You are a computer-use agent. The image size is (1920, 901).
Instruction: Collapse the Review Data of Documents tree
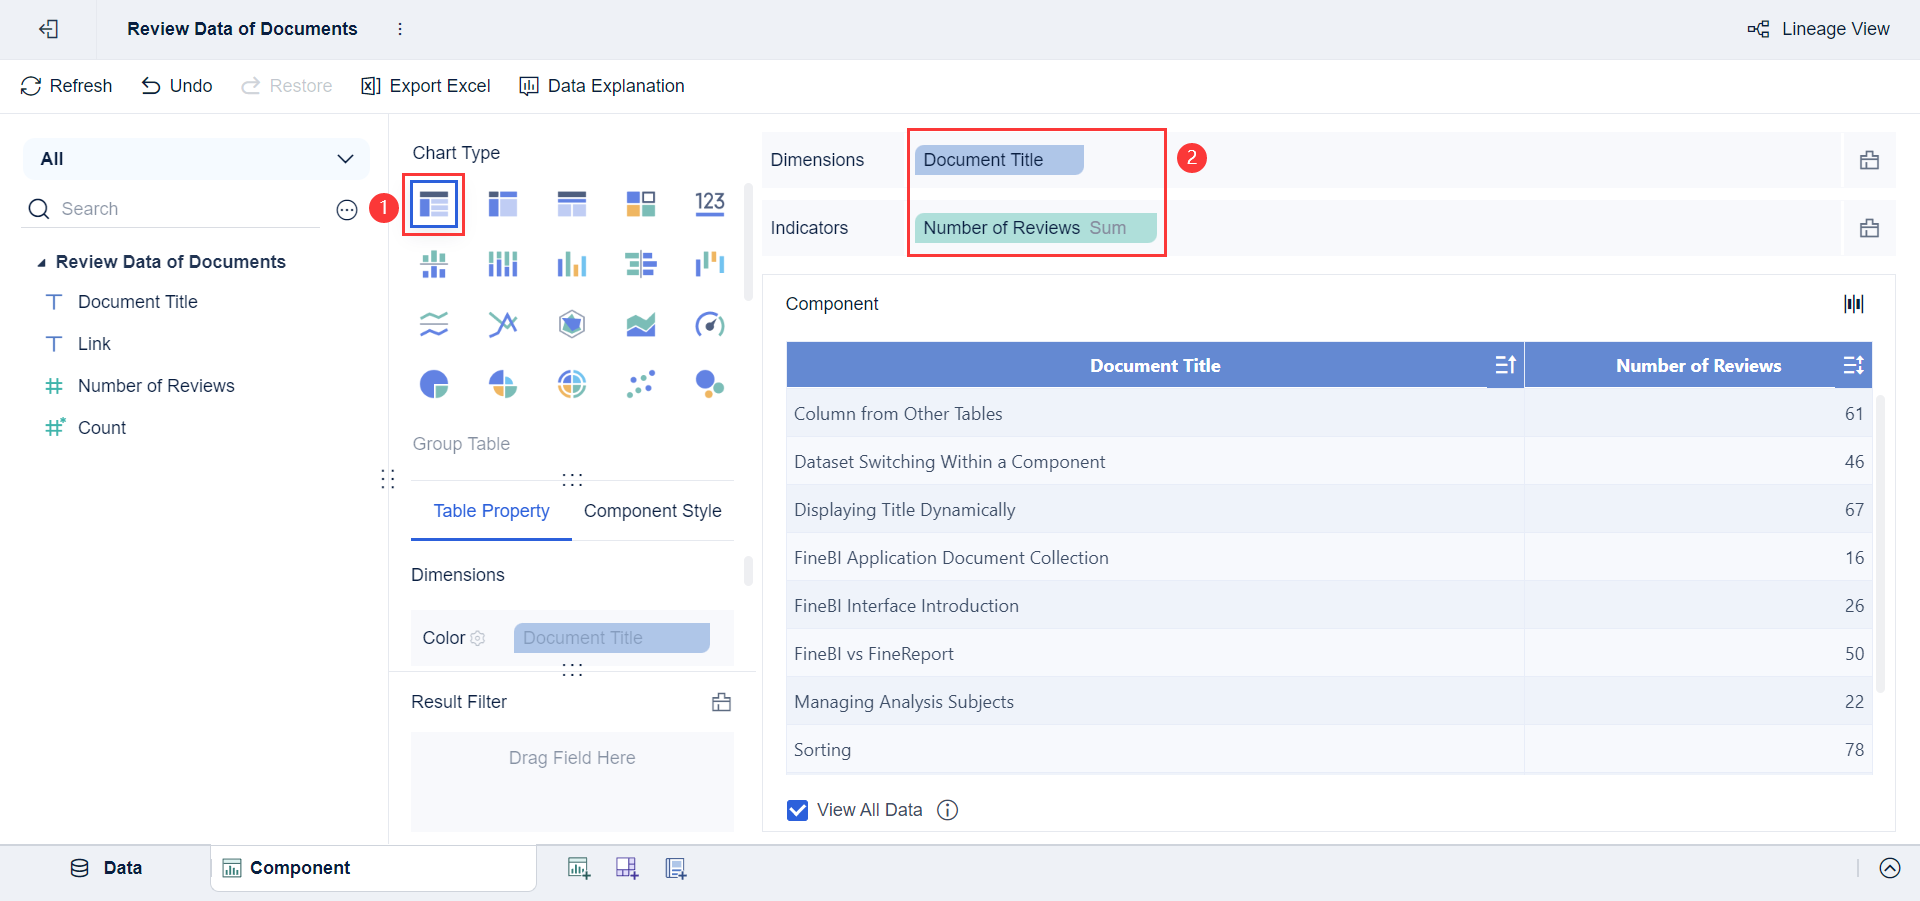tap(42, 263)
